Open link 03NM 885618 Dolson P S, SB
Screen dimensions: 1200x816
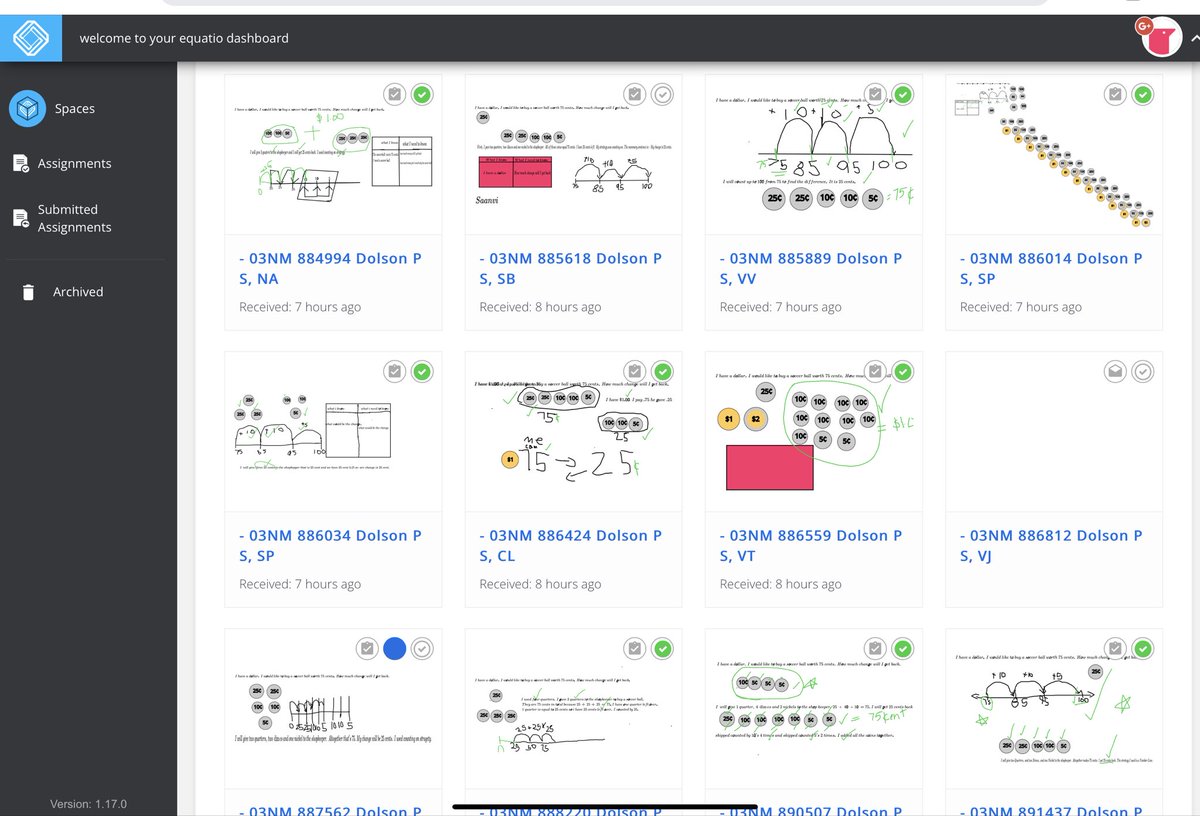571,268
